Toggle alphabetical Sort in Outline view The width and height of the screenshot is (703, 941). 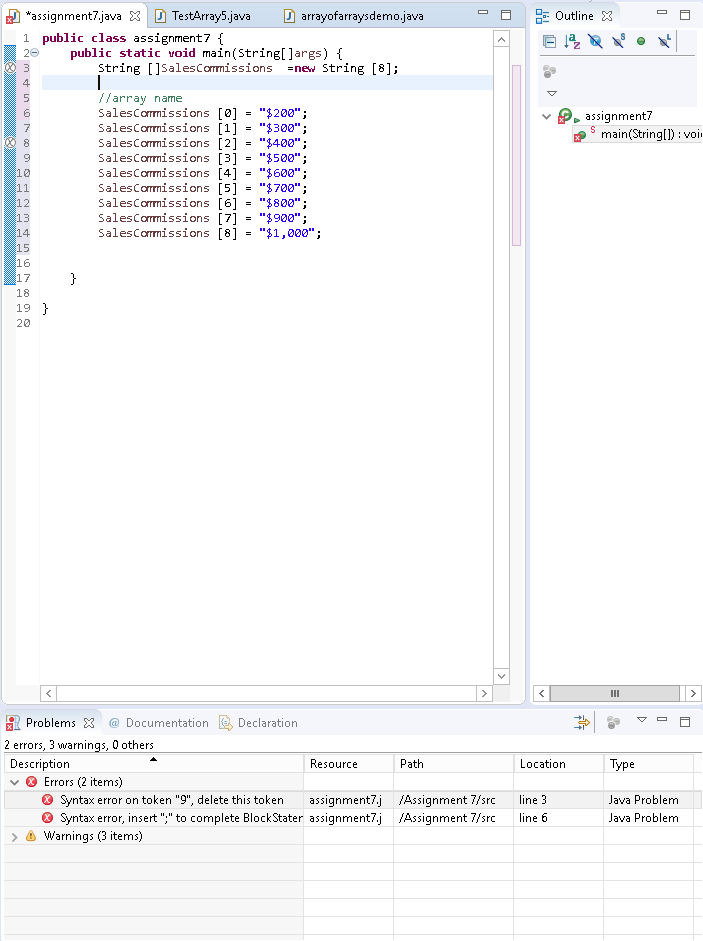coord(572,41)
